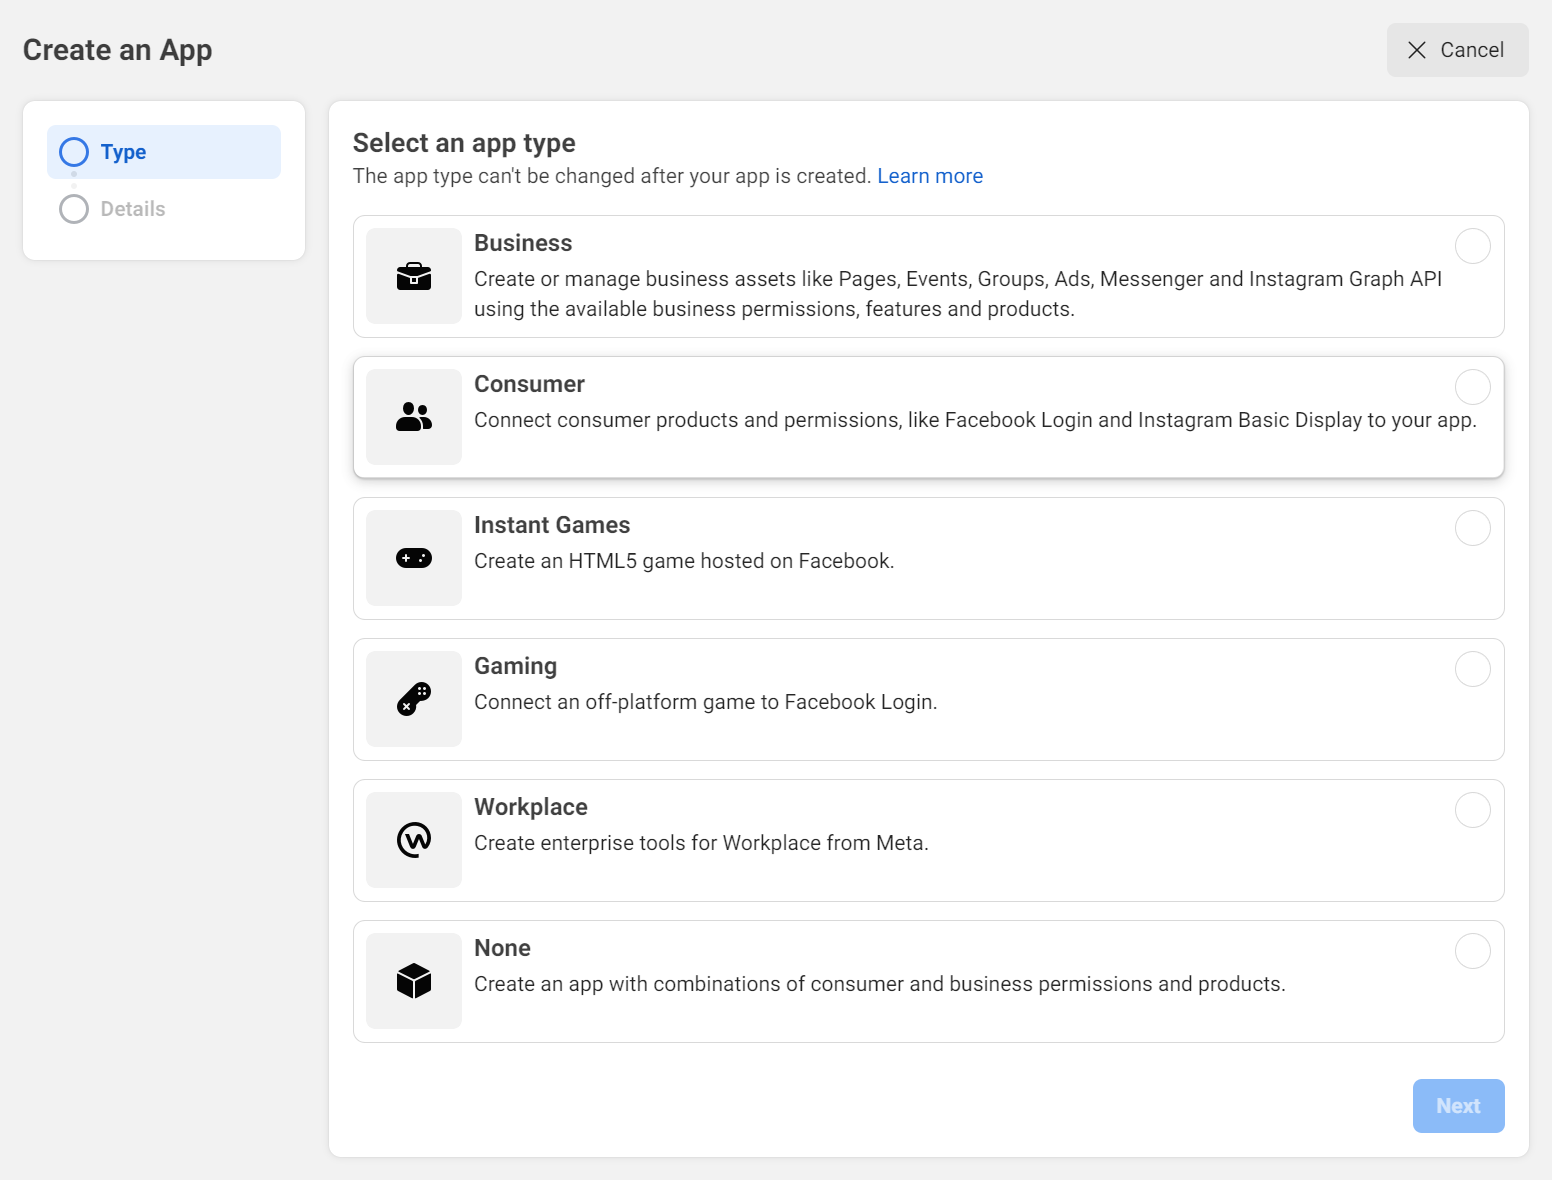Click the Workplace logo icon
The width and height of the screenshot is (1552, 1180).
413,840
